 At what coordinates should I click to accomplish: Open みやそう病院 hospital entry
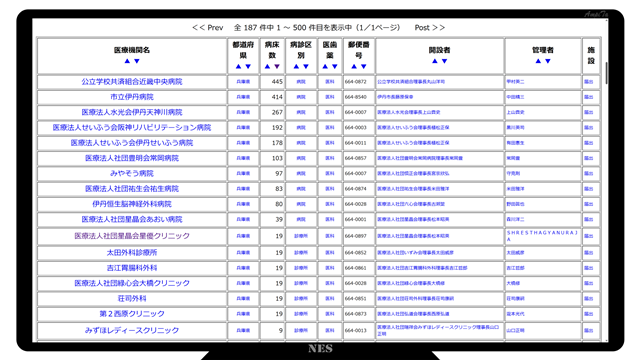click(132, 173)
